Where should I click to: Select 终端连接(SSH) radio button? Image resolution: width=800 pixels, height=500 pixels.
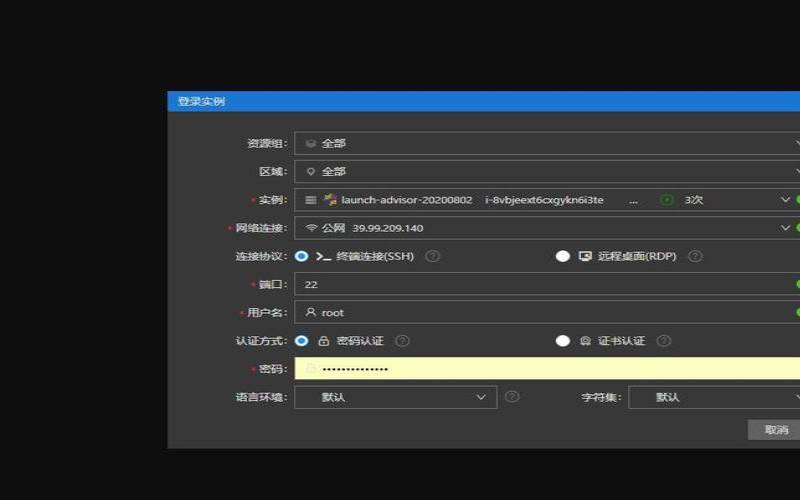point(302,256)
